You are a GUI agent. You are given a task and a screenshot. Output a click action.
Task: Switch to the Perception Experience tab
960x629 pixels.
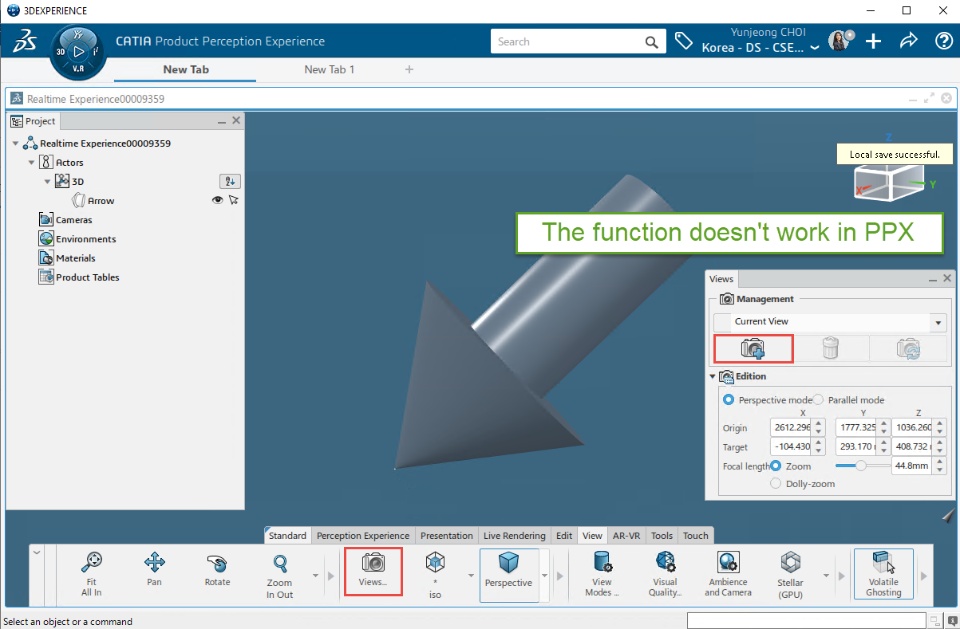(363, 535)
